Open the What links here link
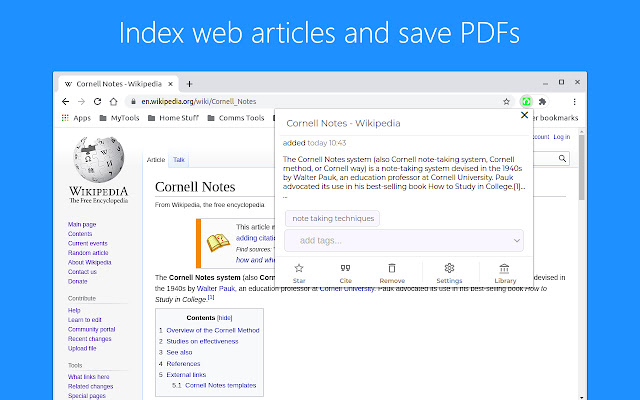 click(89, 377)
